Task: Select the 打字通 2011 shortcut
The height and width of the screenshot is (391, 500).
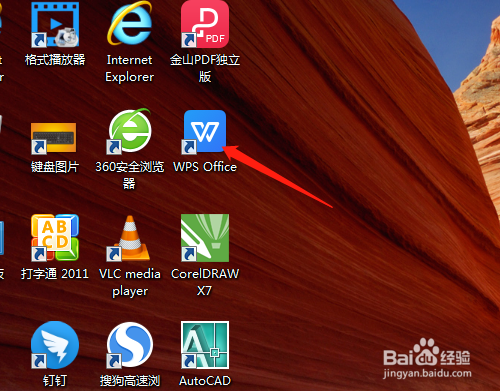Action: point(55,238)
